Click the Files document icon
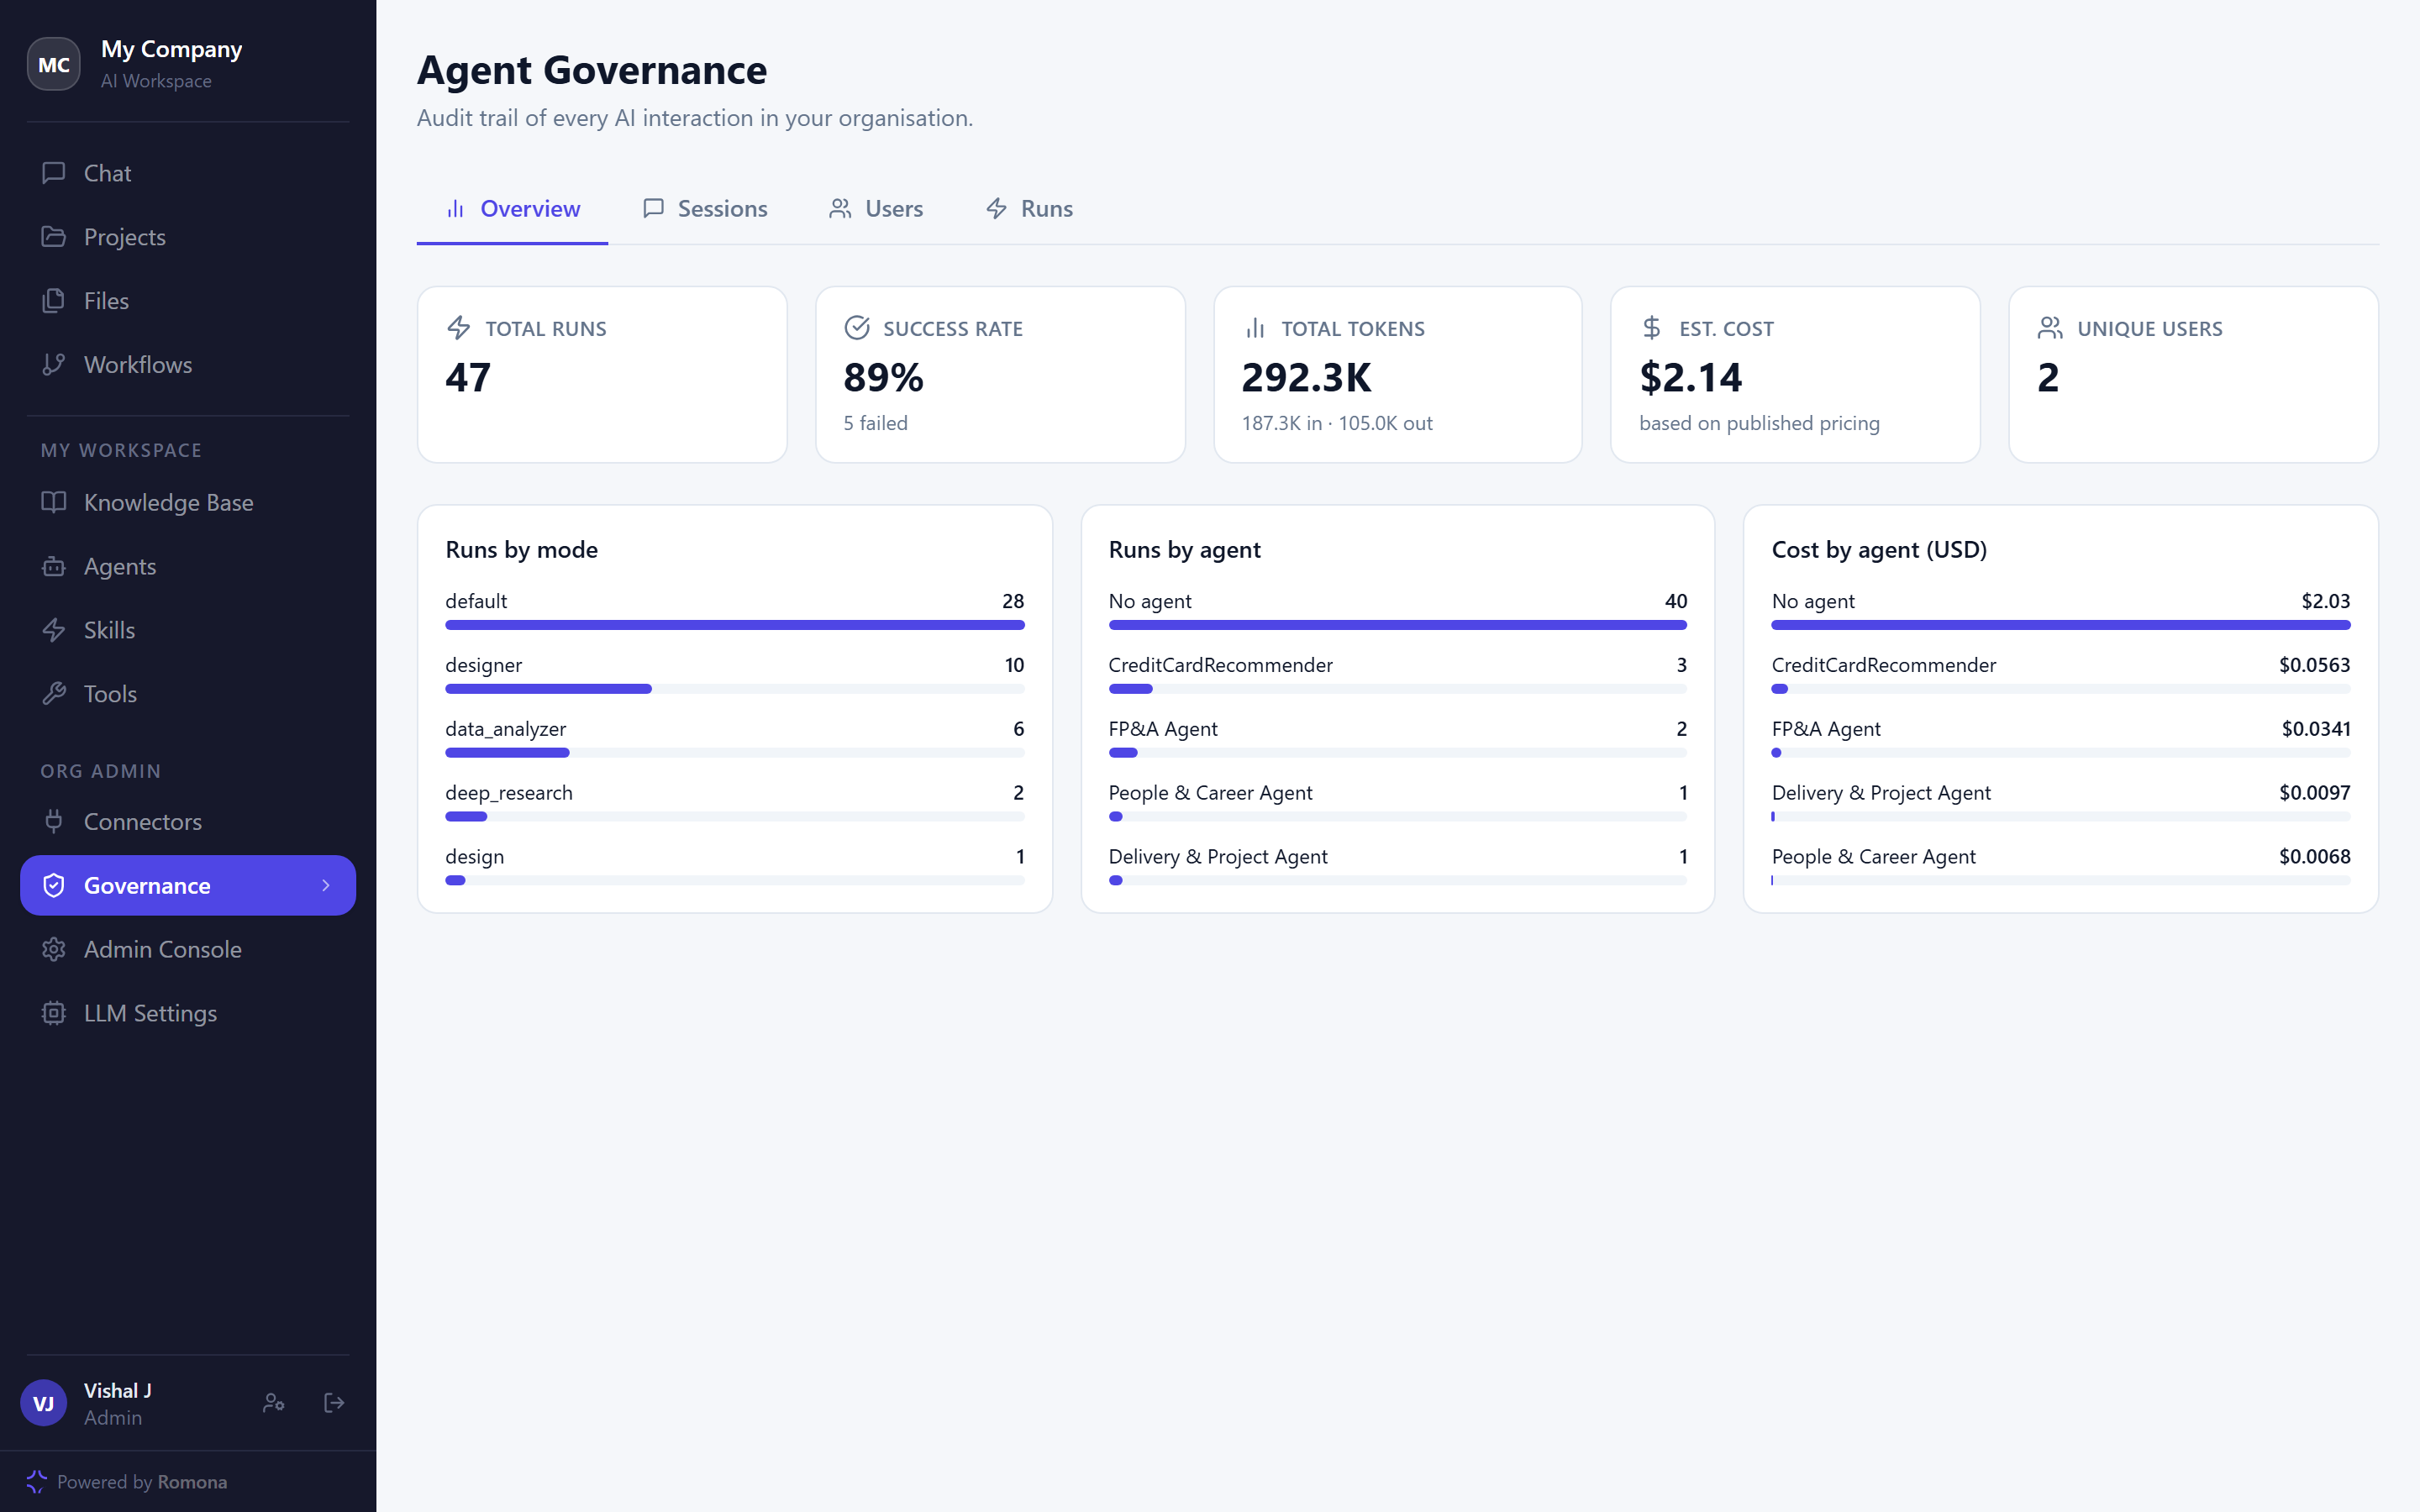 click(54, 301)
